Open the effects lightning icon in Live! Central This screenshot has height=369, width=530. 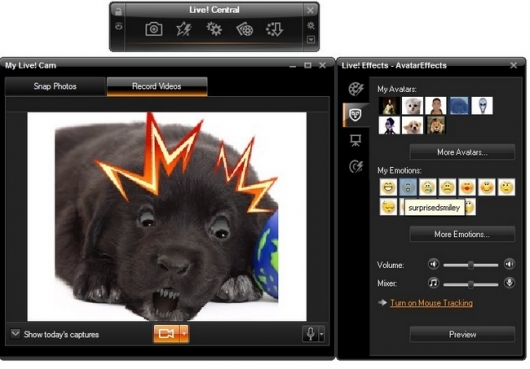click(184, 29)
